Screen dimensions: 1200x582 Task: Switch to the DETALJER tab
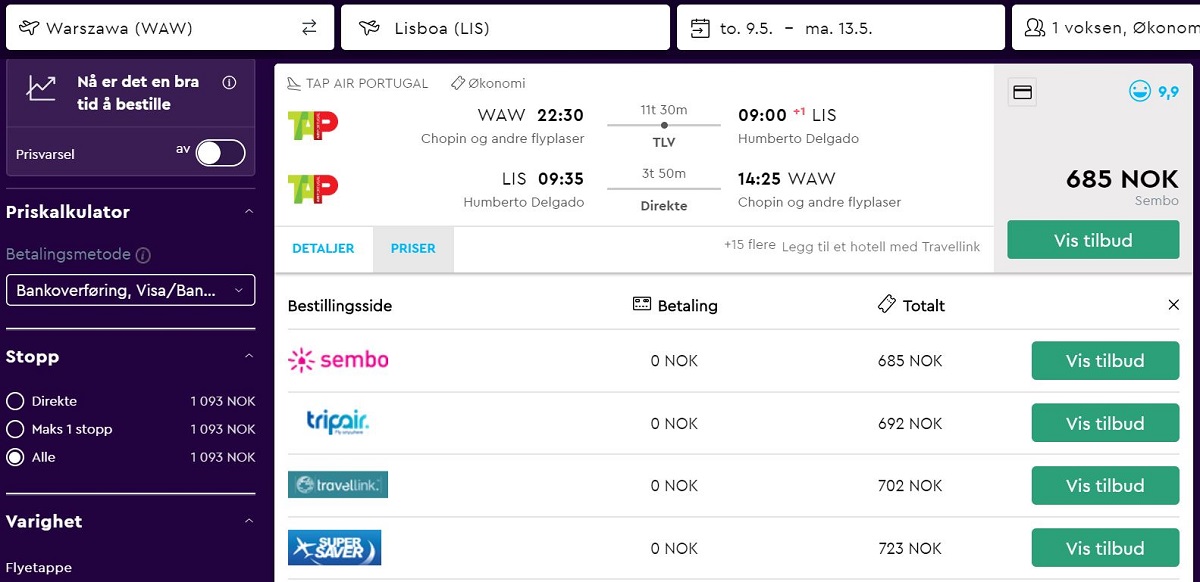point(323,249)
